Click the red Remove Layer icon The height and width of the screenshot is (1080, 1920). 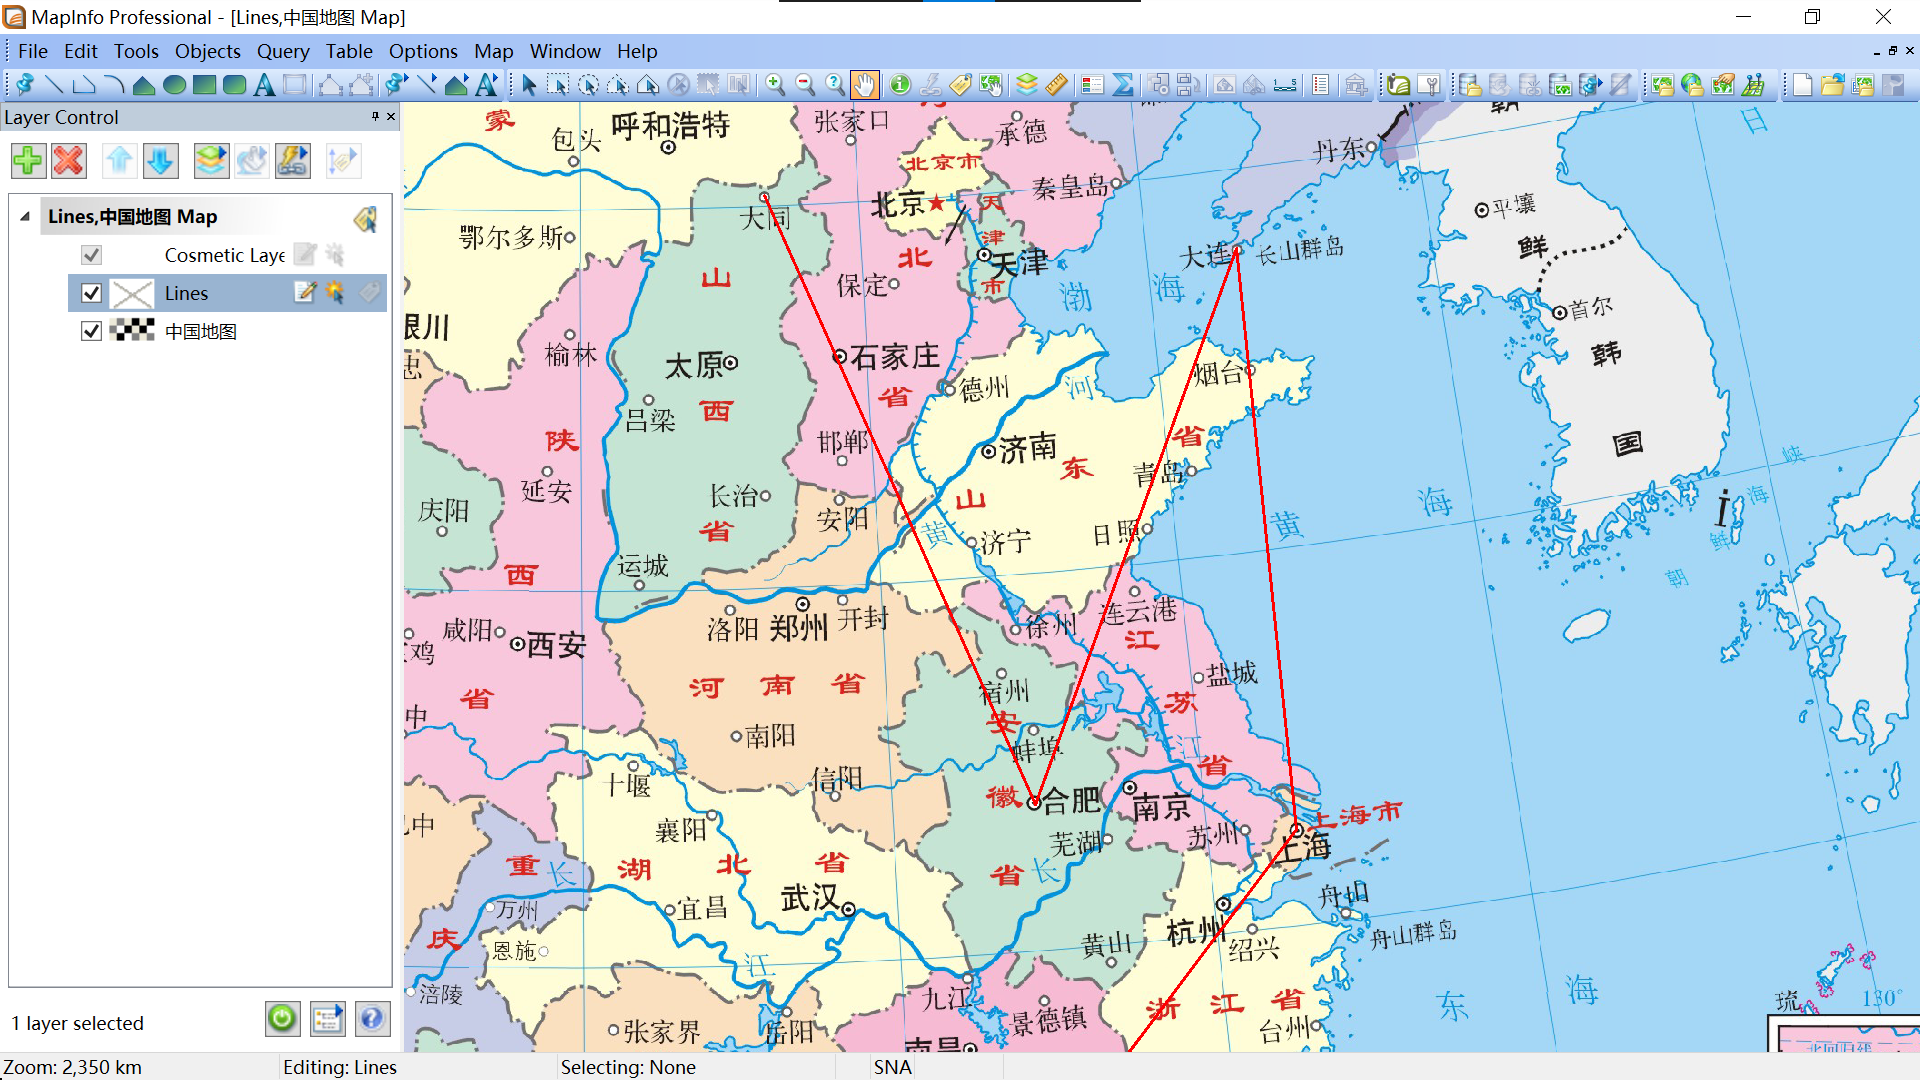(69, 160)
